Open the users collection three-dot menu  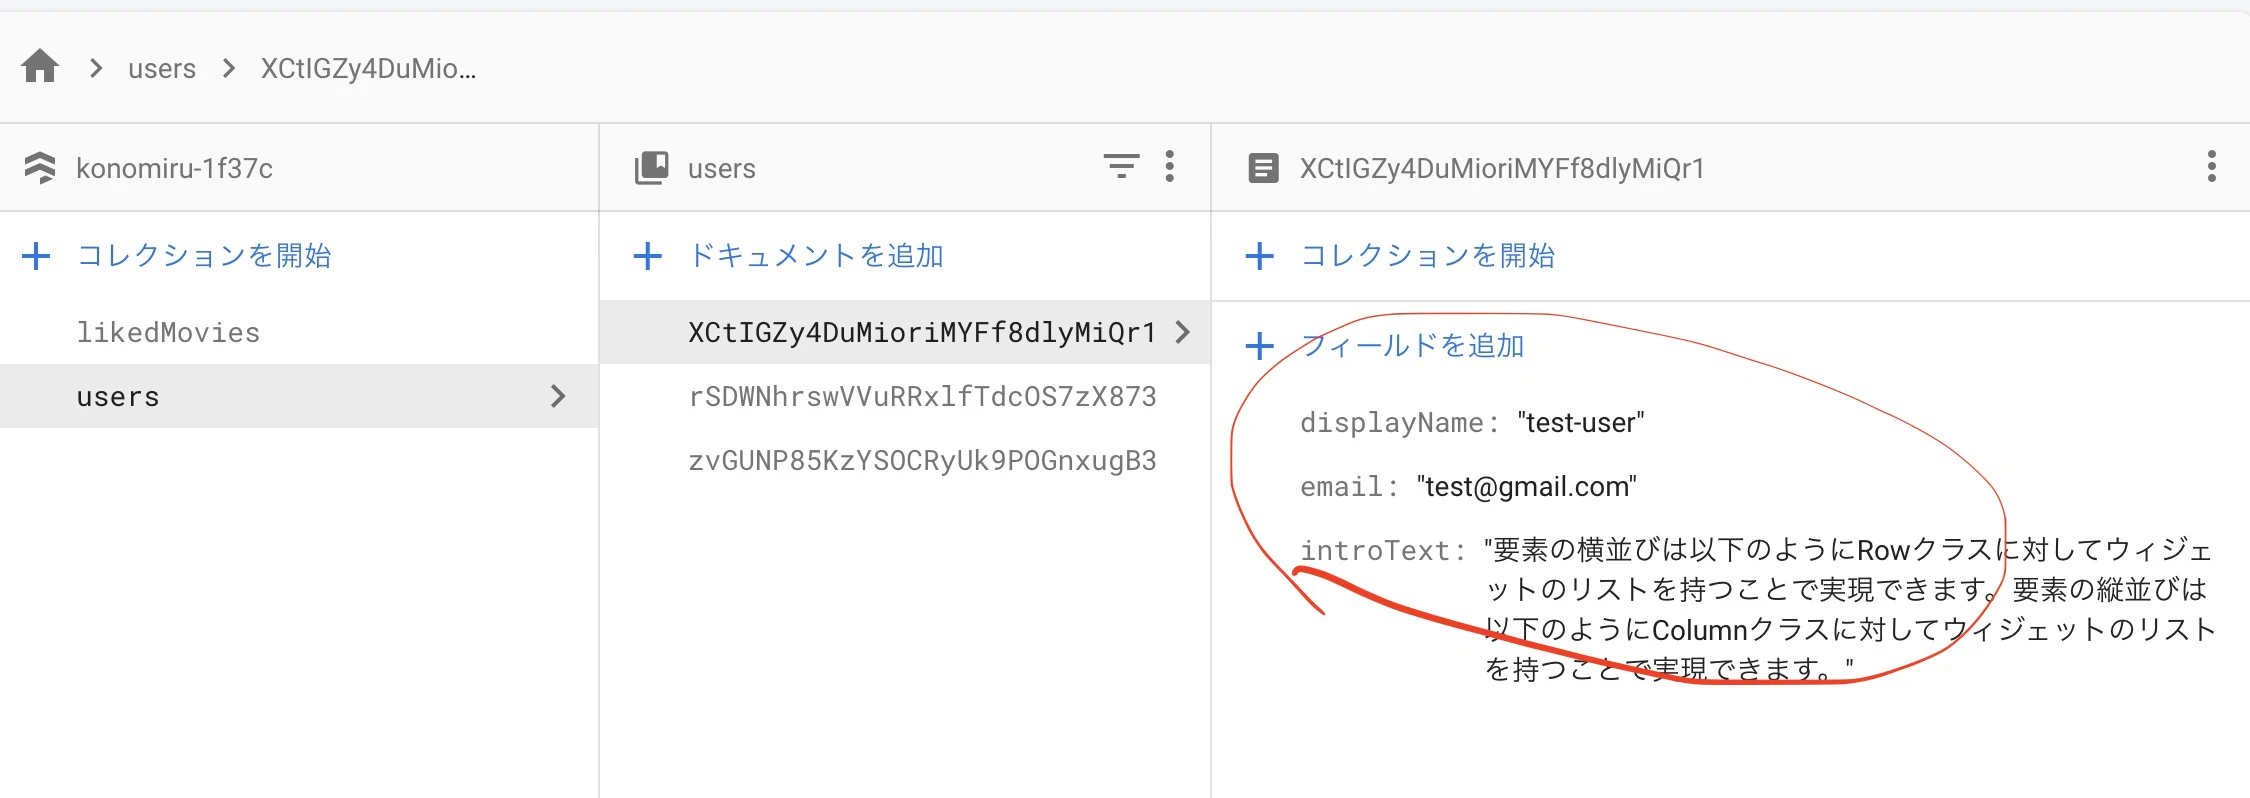tap(1169, 166)
